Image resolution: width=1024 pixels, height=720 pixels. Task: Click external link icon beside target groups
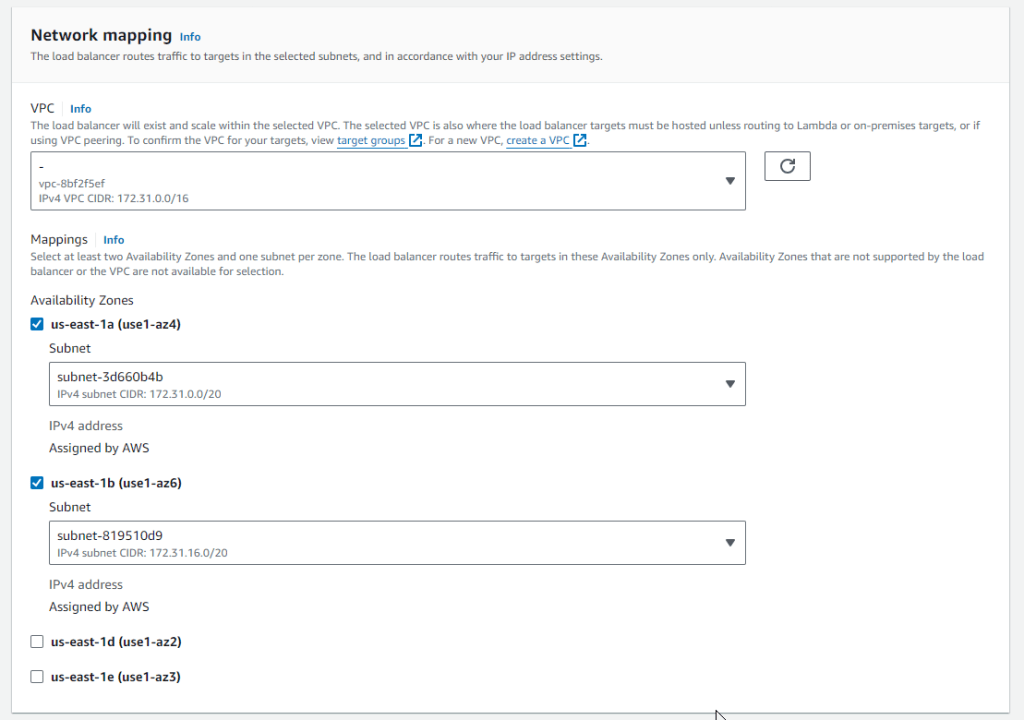click(x=415, y=141)
